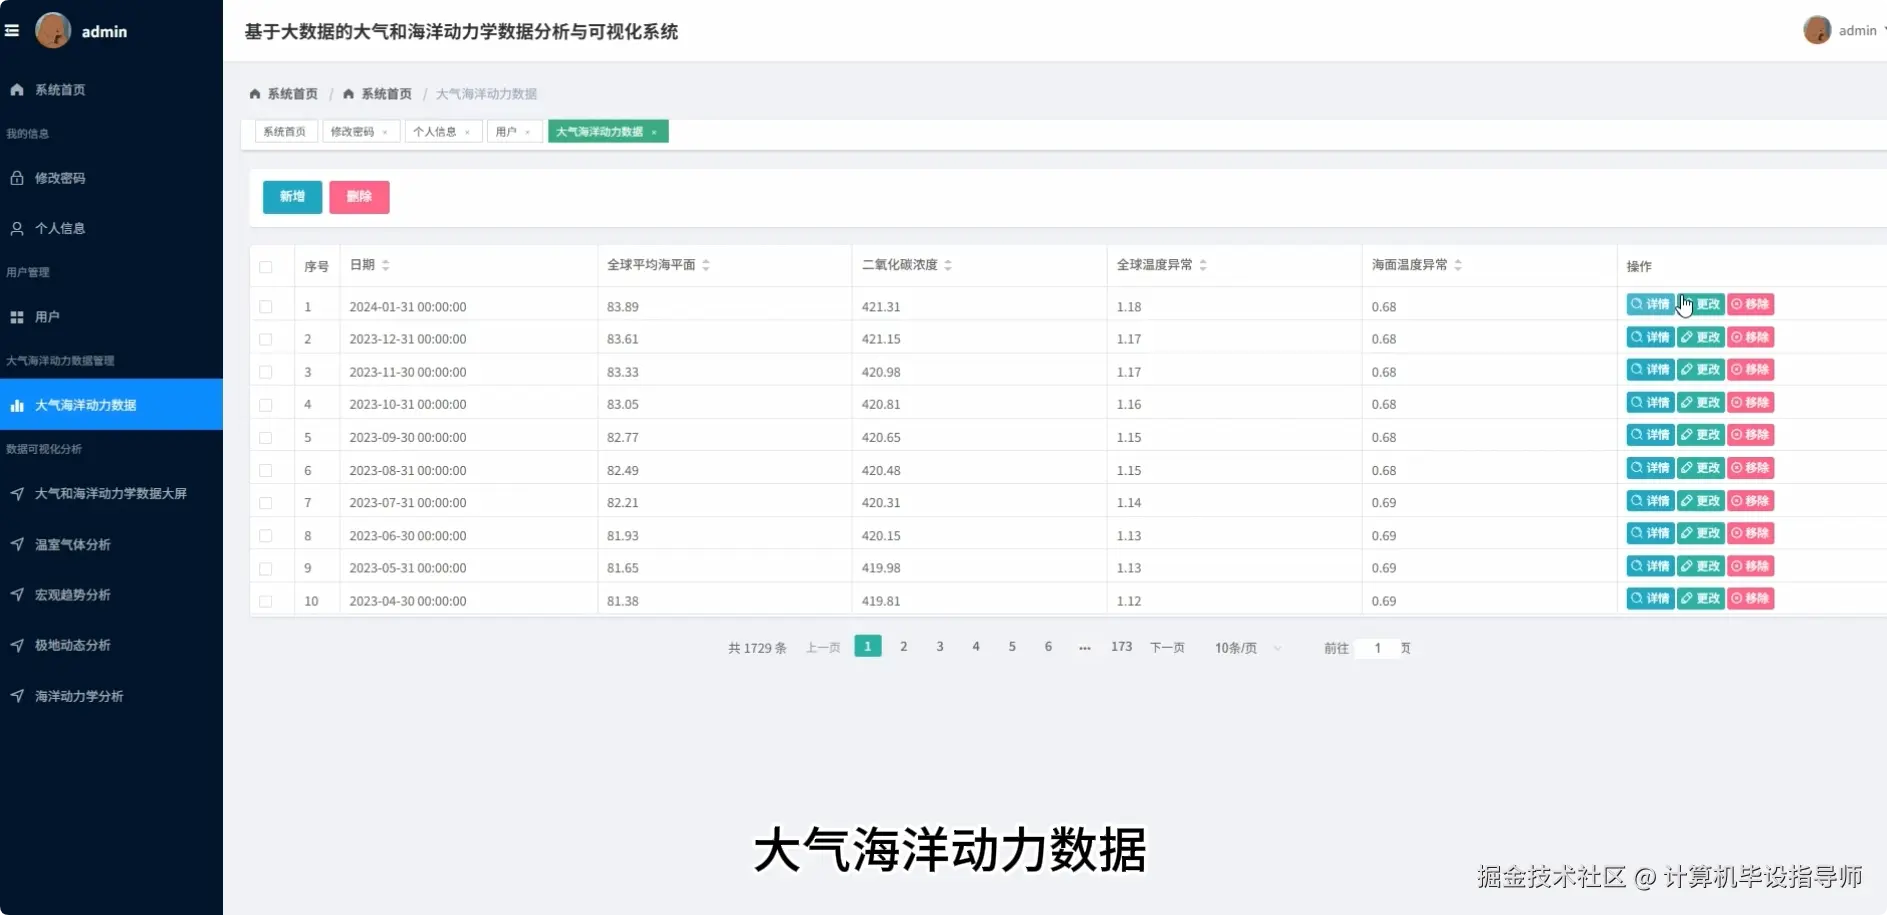
Task: Select 大气海洋动力数据 sidebar item
Action: (x=111, y=405)
